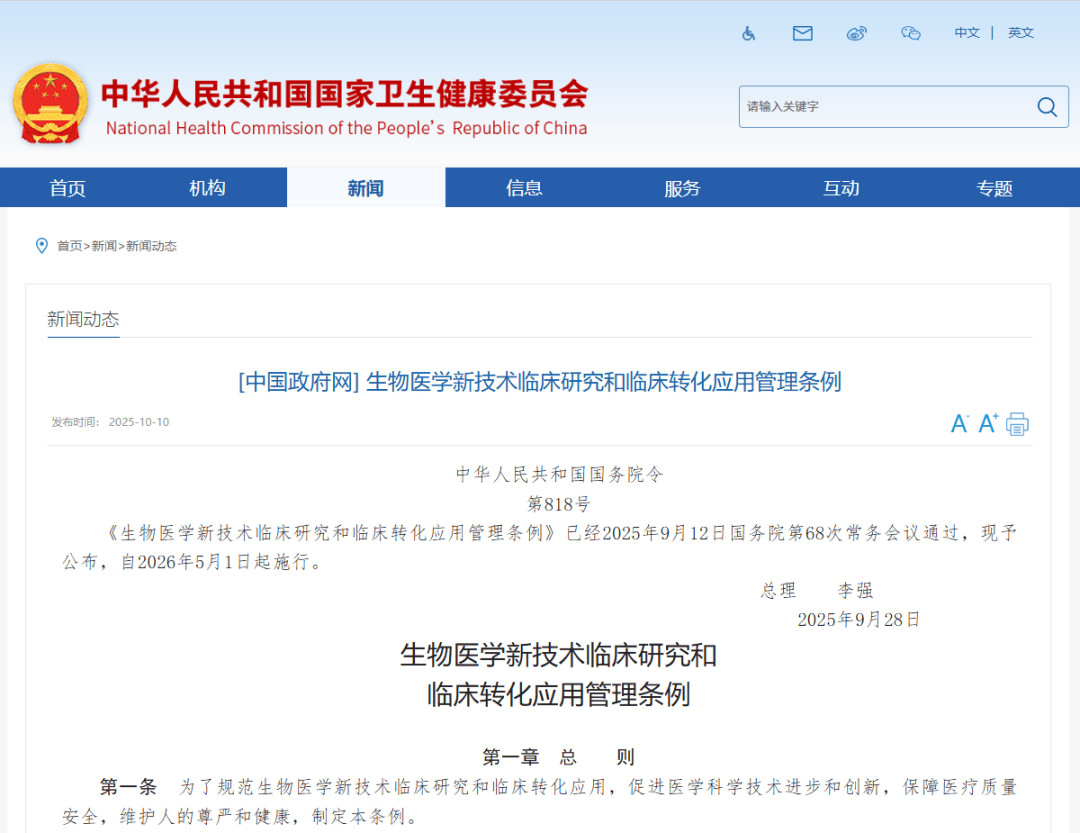Click the accessibility wheelchair icon
This screenshot has width=1080, height=833.
pos(749,33)
